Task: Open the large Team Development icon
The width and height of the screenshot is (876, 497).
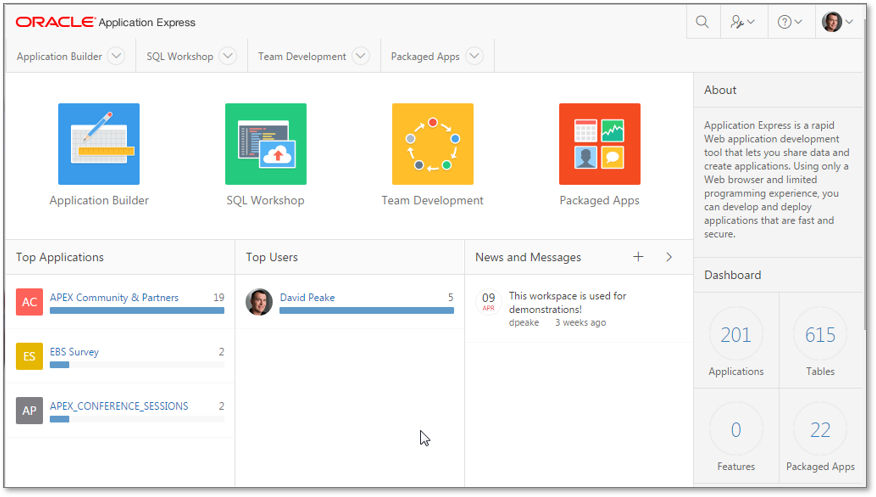Action: pyautogui.click(x=432, y=144)
